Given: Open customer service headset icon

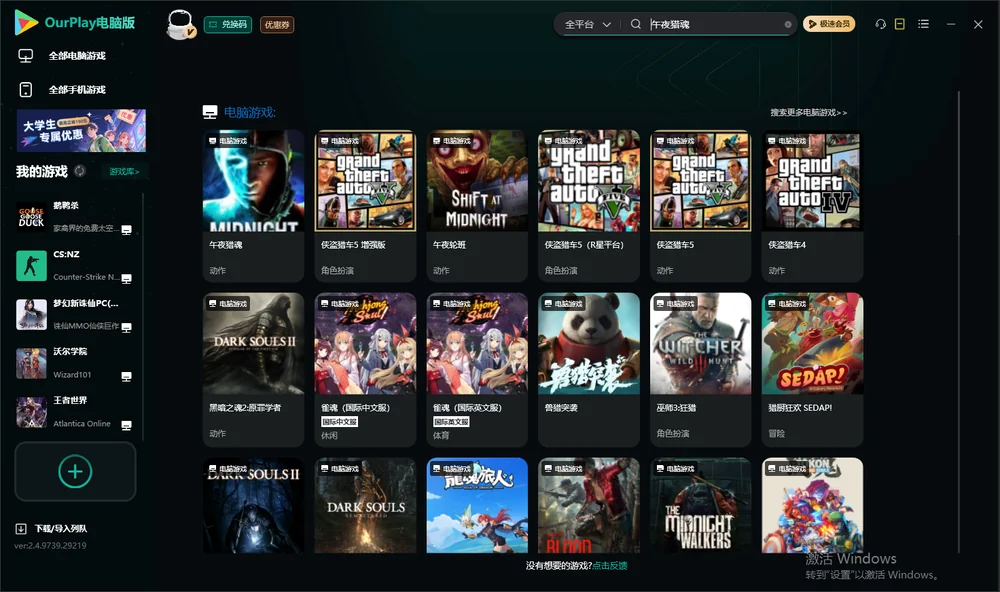Looking at the screenshot, I should 881,24.
